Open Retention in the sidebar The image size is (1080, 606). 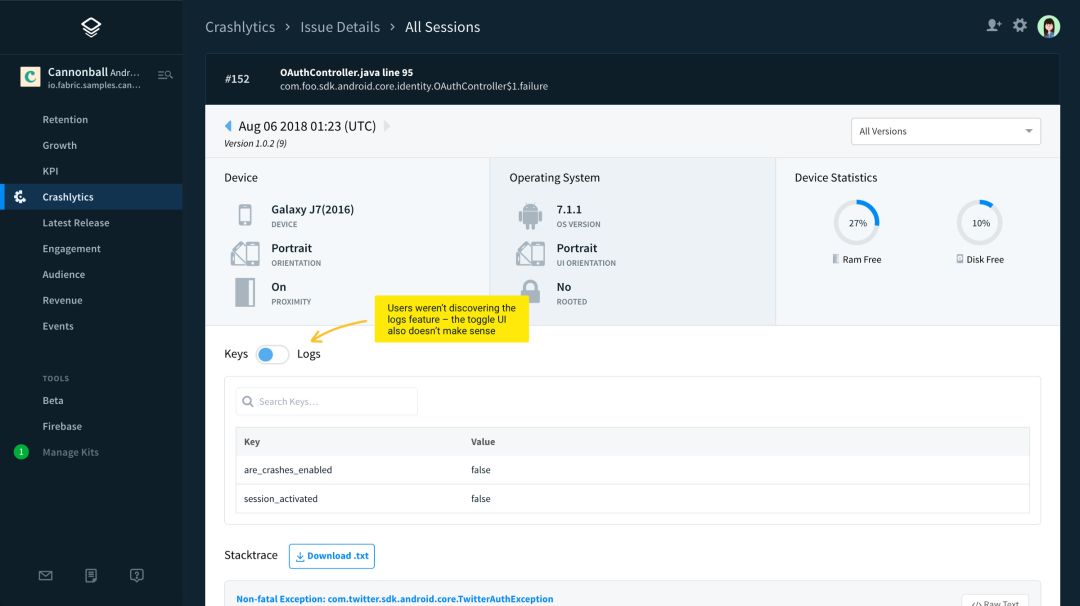click(65, 120)
